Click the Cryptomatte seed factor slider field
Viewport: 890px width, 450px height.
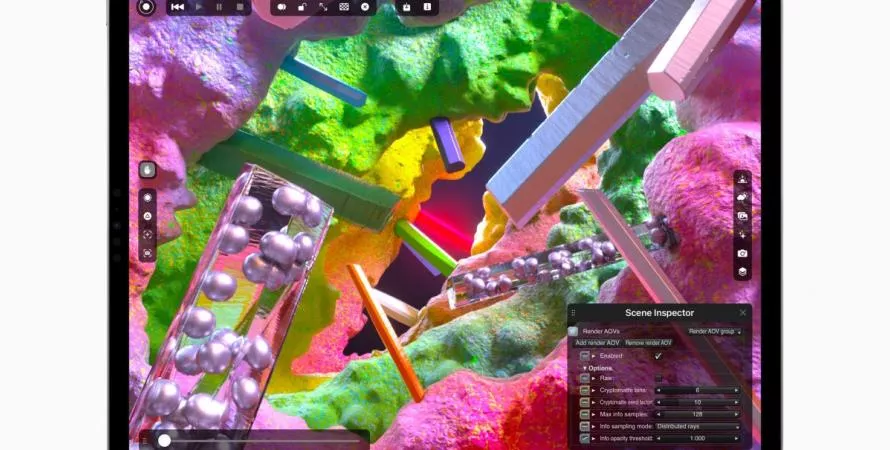pyautogui.click(x=698, y=402)
